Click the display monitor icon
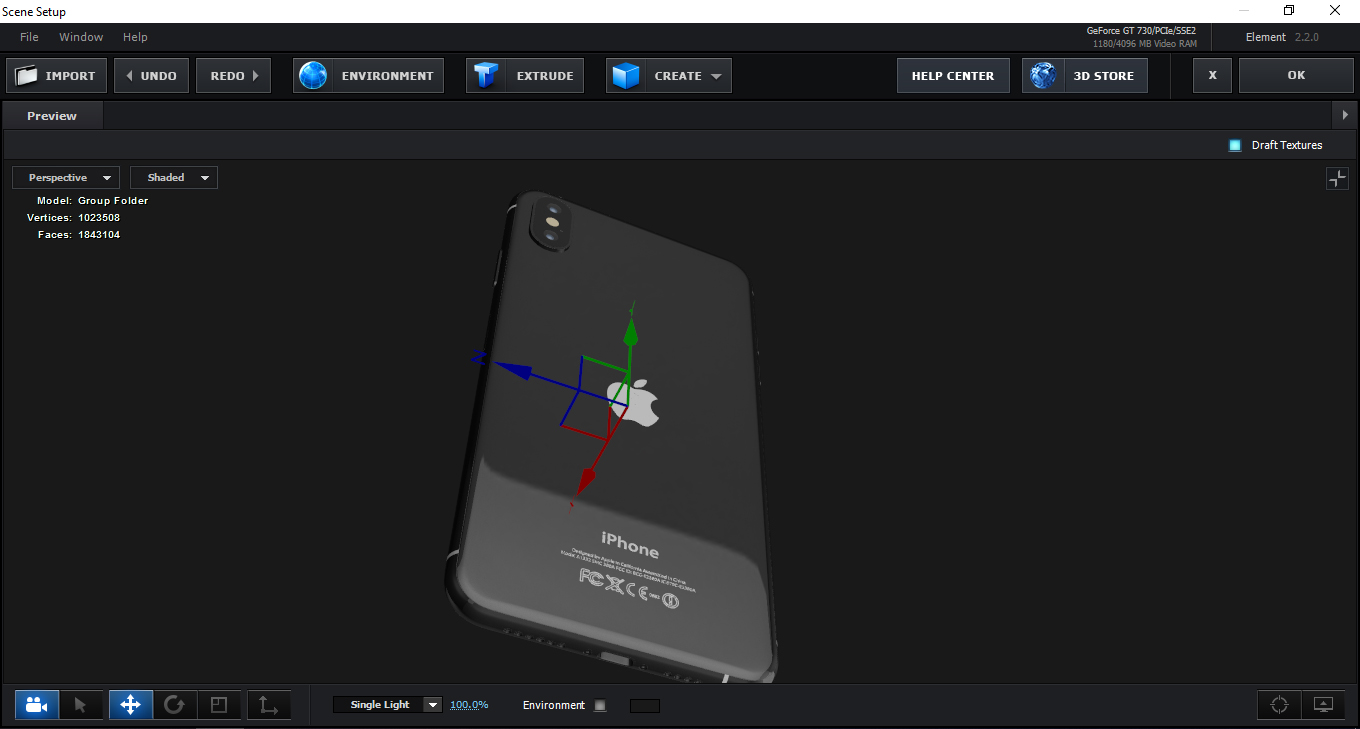Viewport: 1360px width, 729px height. pos(1324,705)
